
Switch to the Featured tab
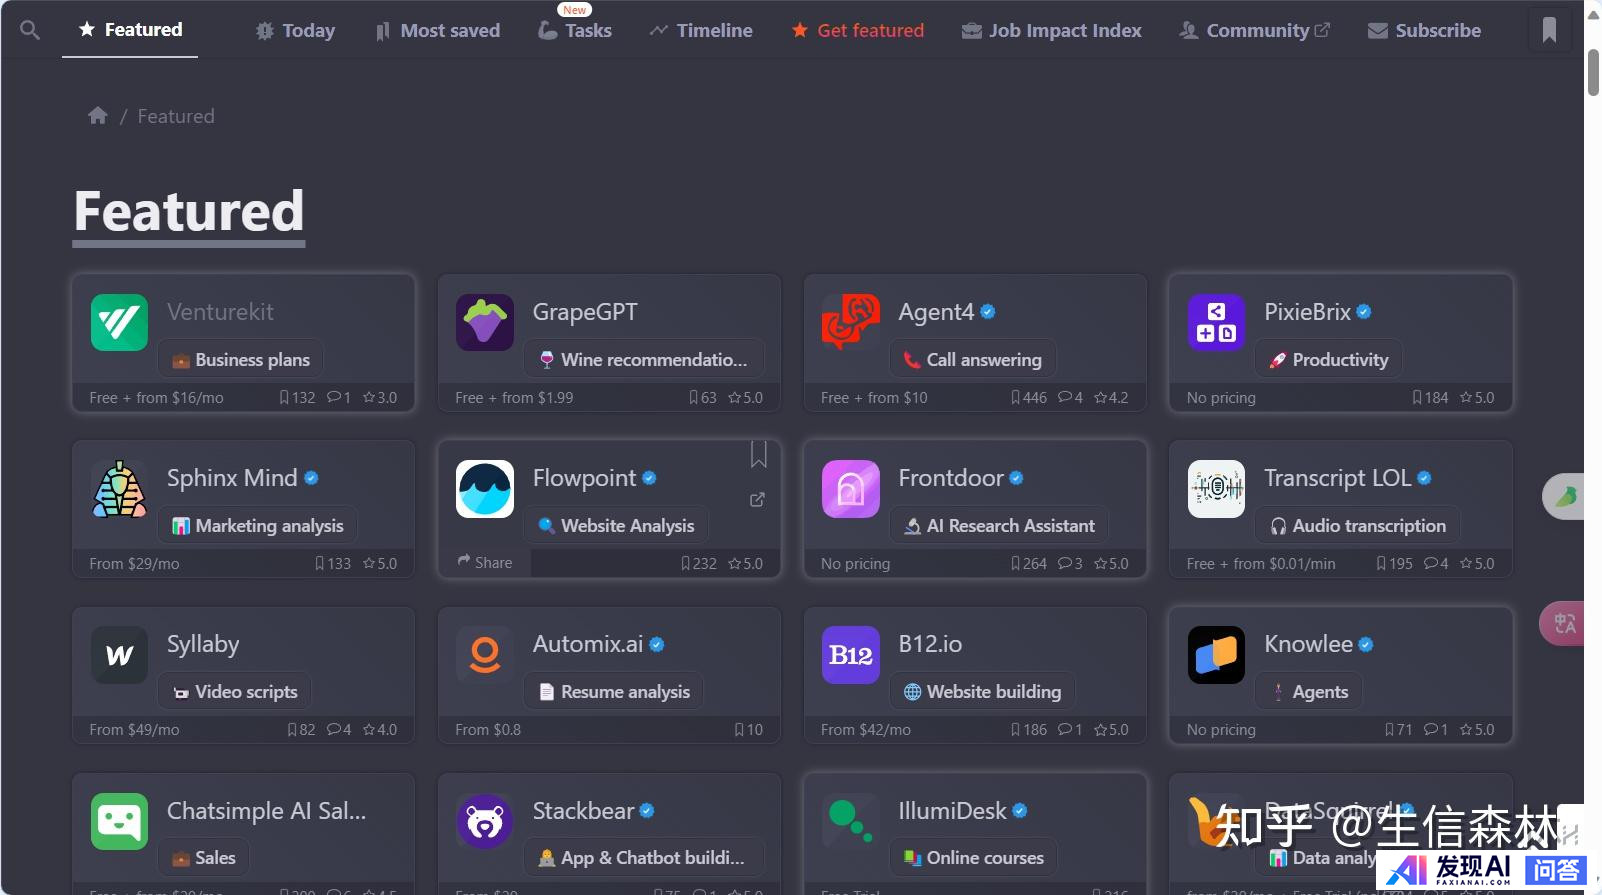130,30
